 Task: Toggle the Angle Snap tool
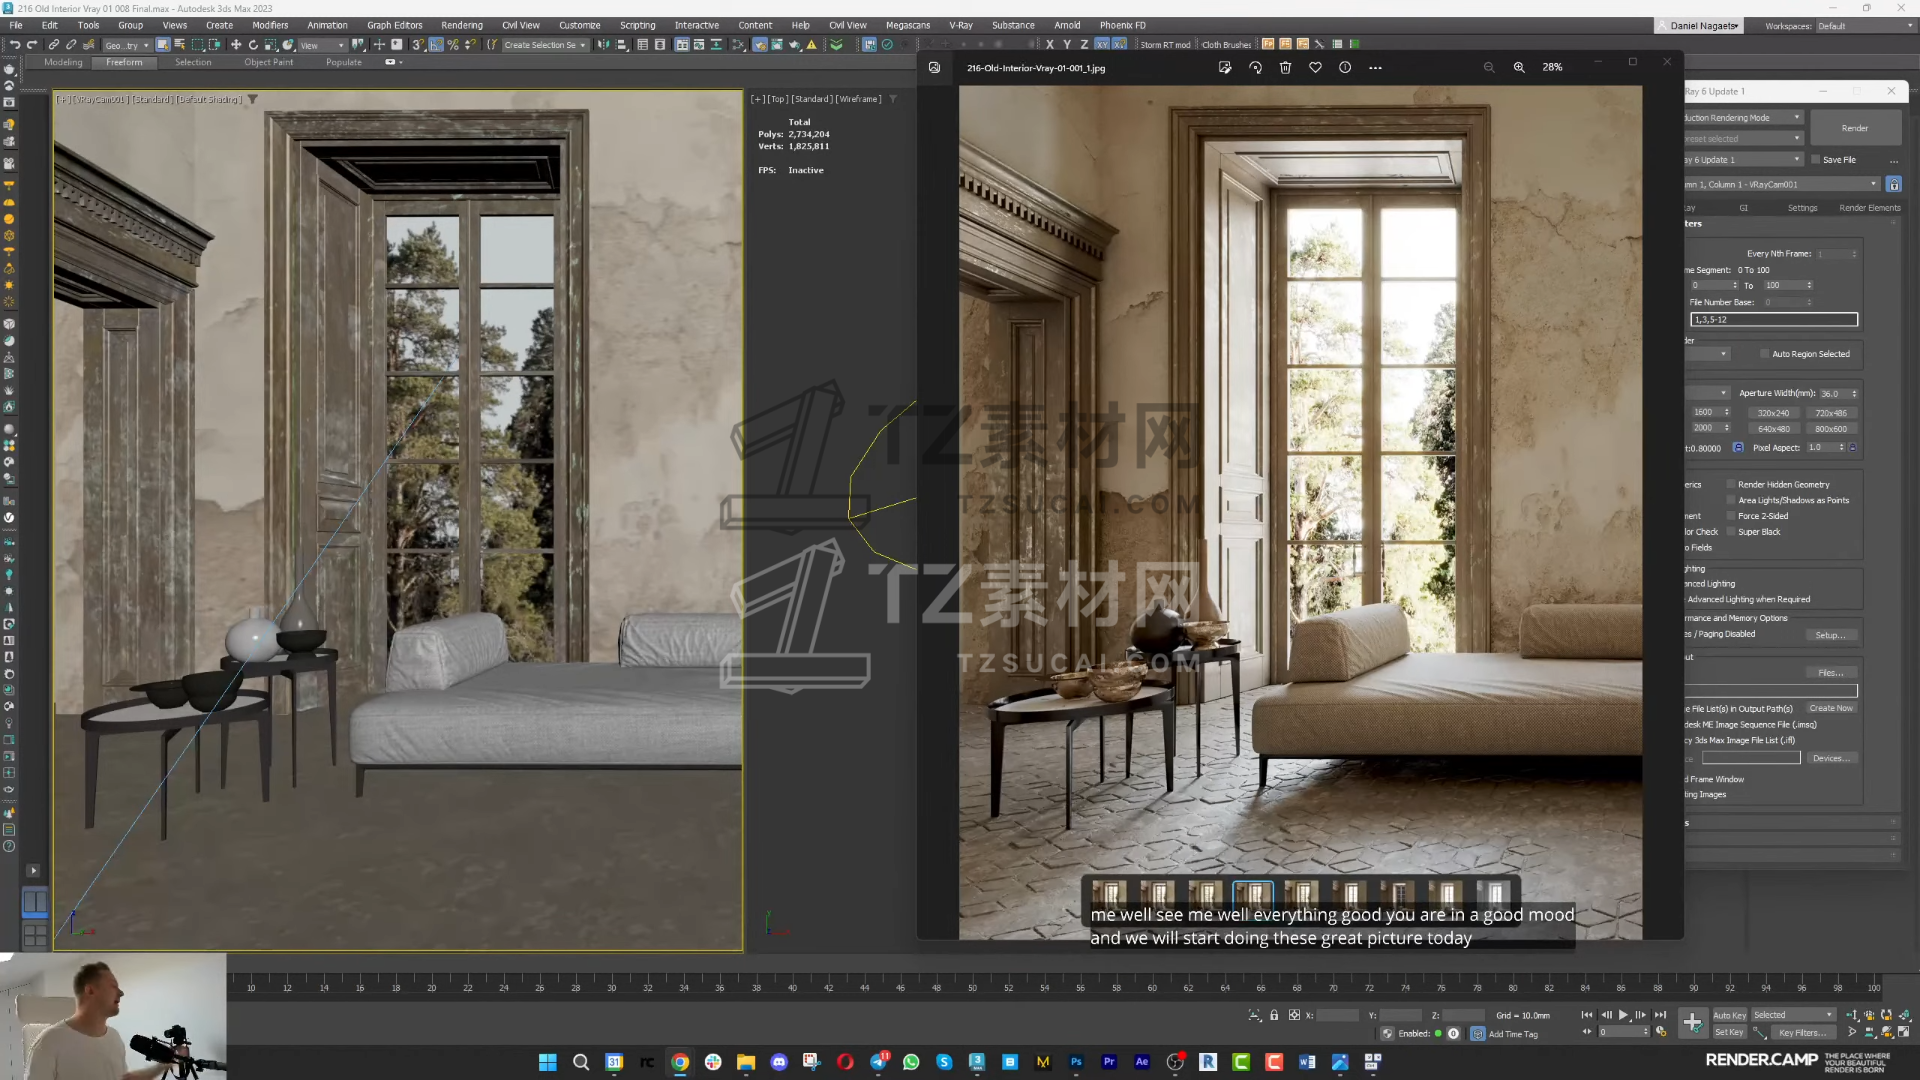(436, 45)
